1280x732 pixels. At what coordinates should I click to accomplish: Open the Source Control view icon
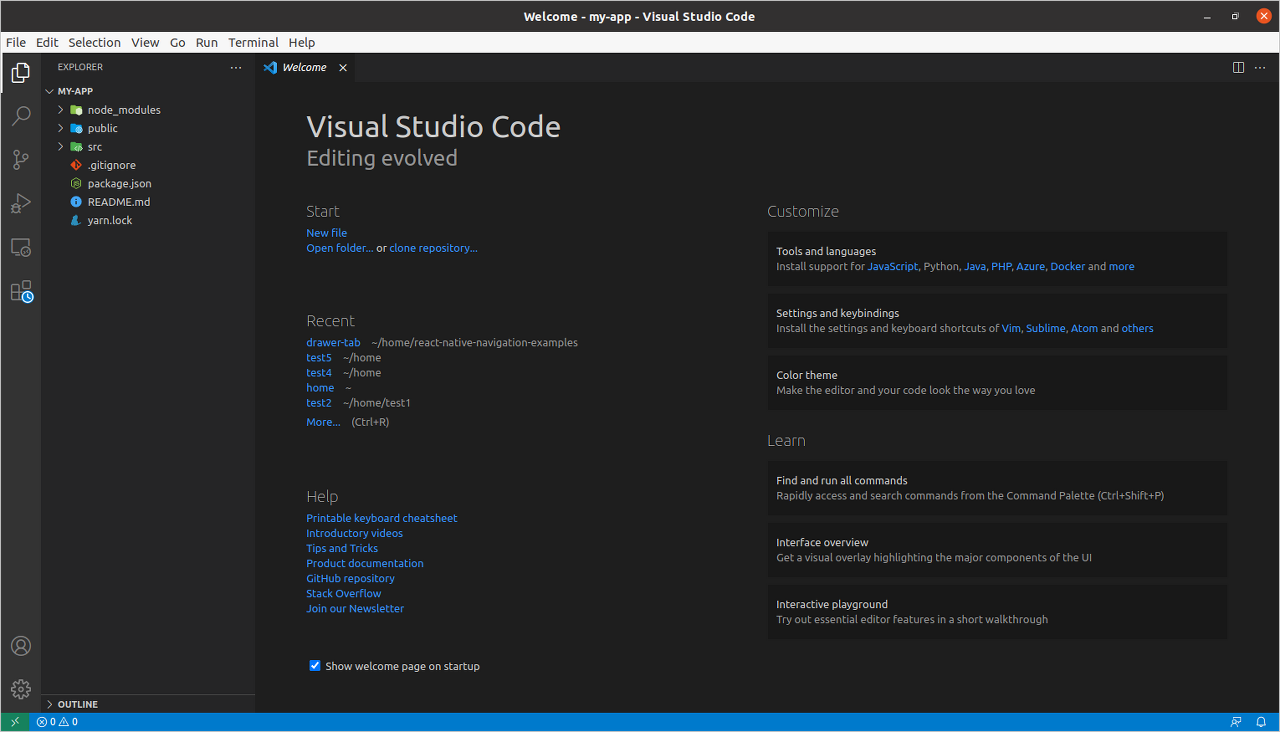coord(20,160)
